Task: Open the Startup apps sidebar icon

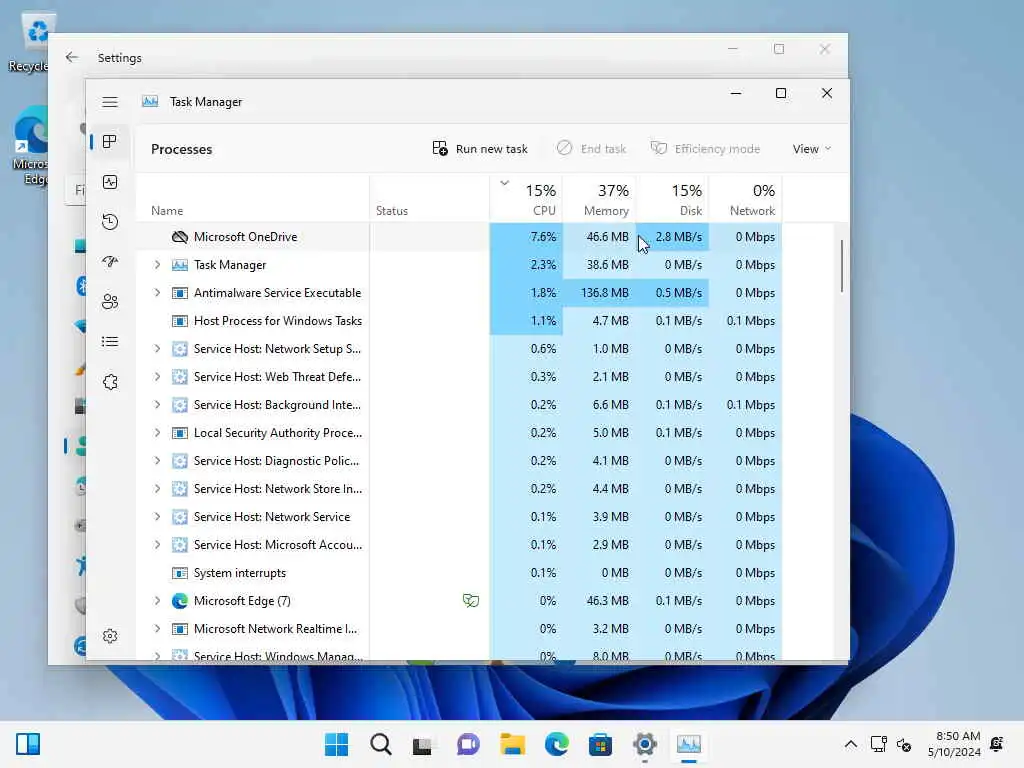Action: pyautogui.click(x=110, y=261)
